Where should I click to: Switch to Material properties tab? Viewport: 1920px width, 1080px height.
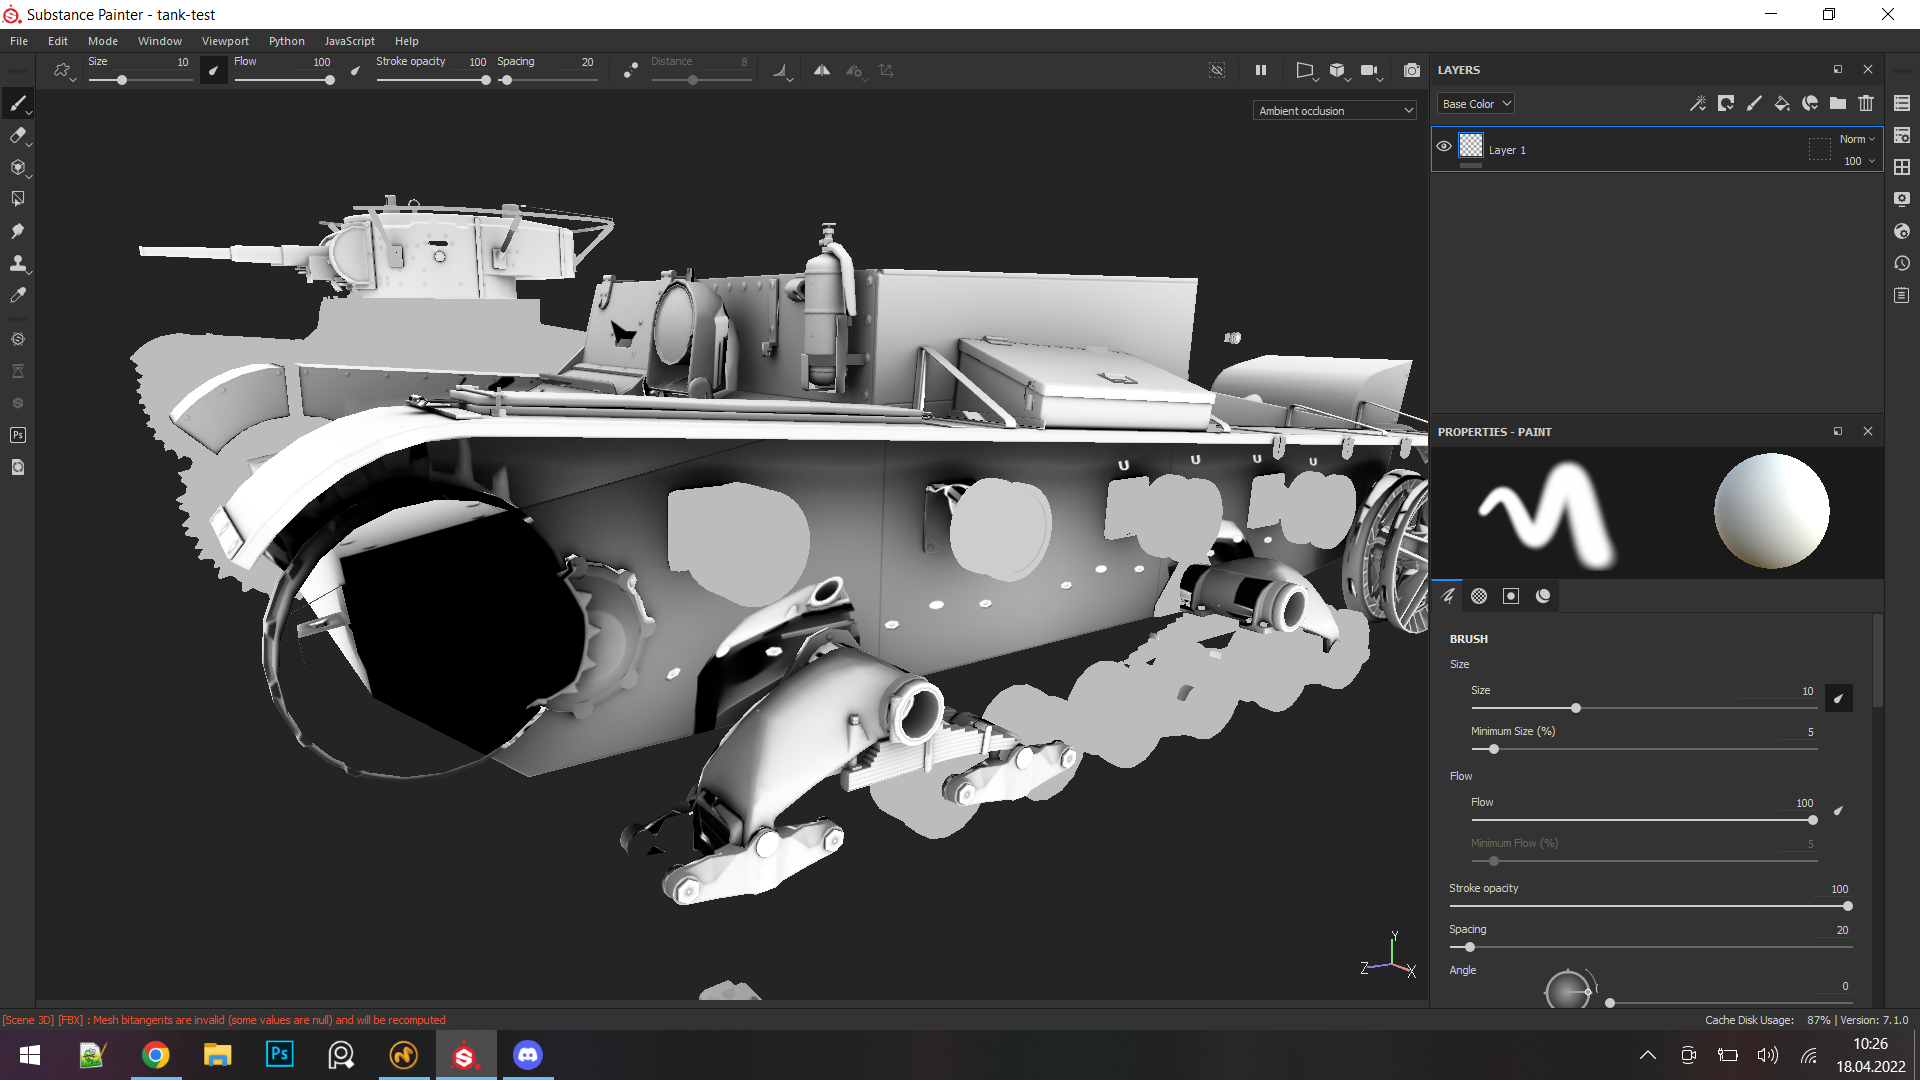click(1543, 596)
